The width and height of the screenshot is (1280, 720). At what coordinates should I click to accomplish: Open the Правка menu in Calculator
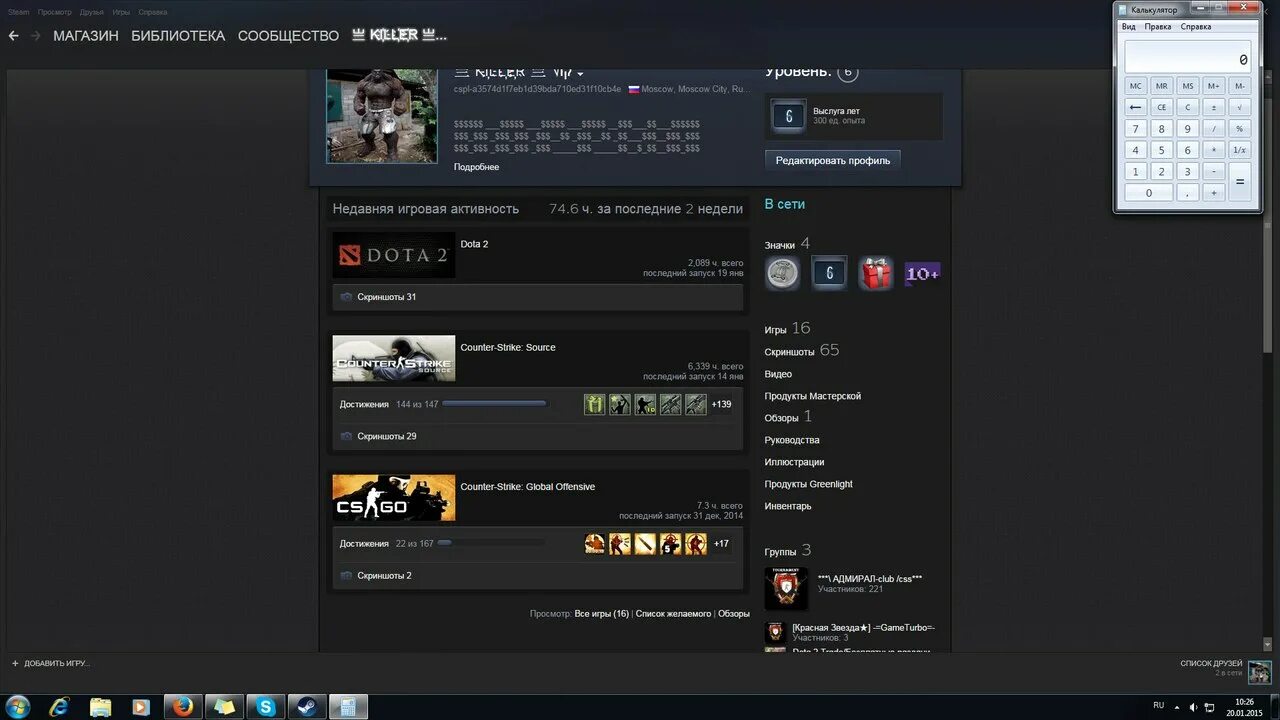[x=1158, y=27]
